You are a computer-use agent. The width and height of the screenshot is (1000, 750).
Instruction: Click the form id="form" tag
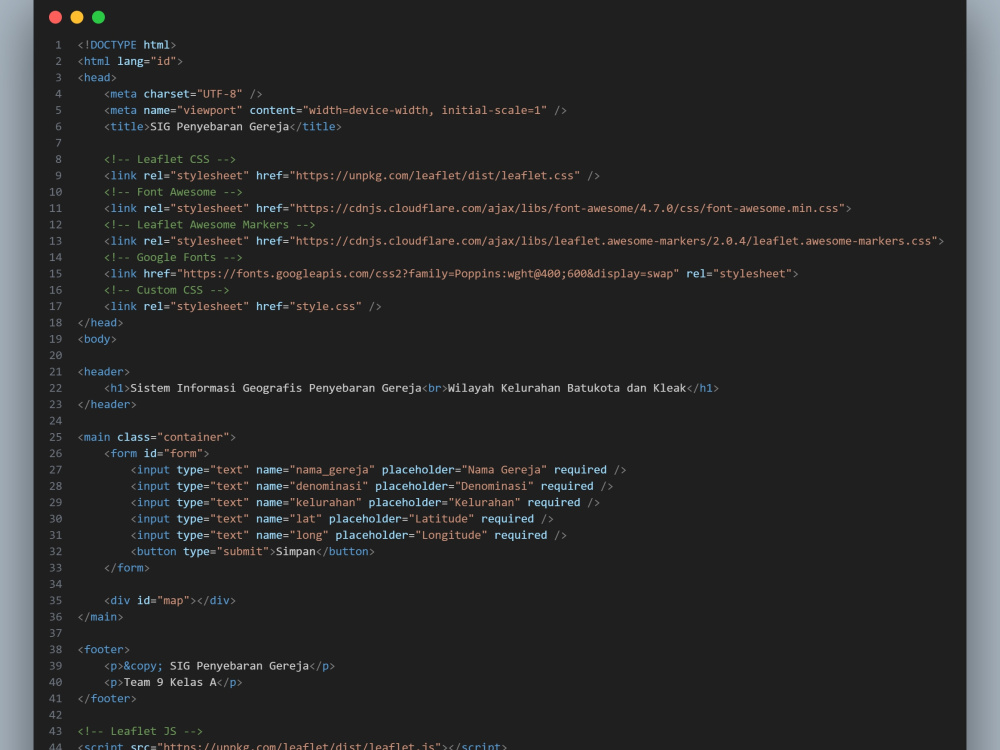pyautogui.click(x=156, y=453)
